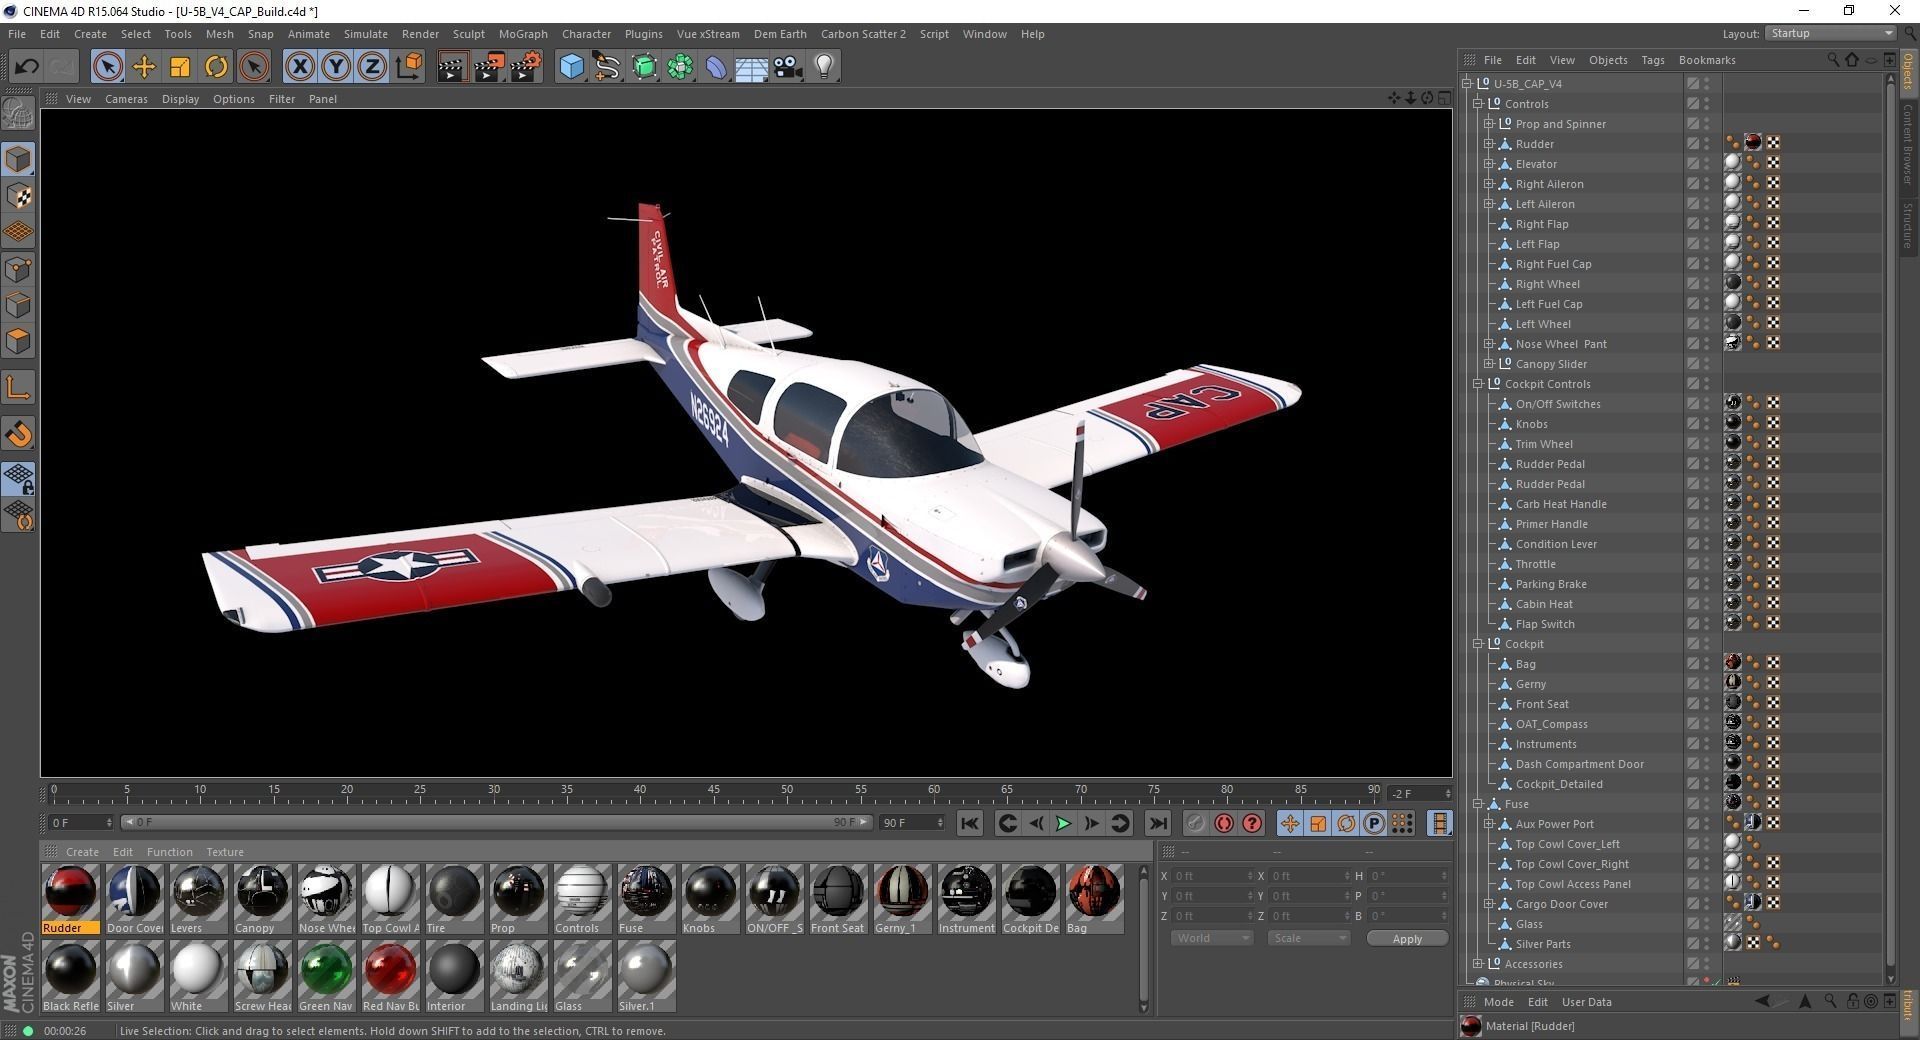Click the Undo arrow icon
The height and width of the screenshot is (1040, 1920).
(x=26, y=67)
